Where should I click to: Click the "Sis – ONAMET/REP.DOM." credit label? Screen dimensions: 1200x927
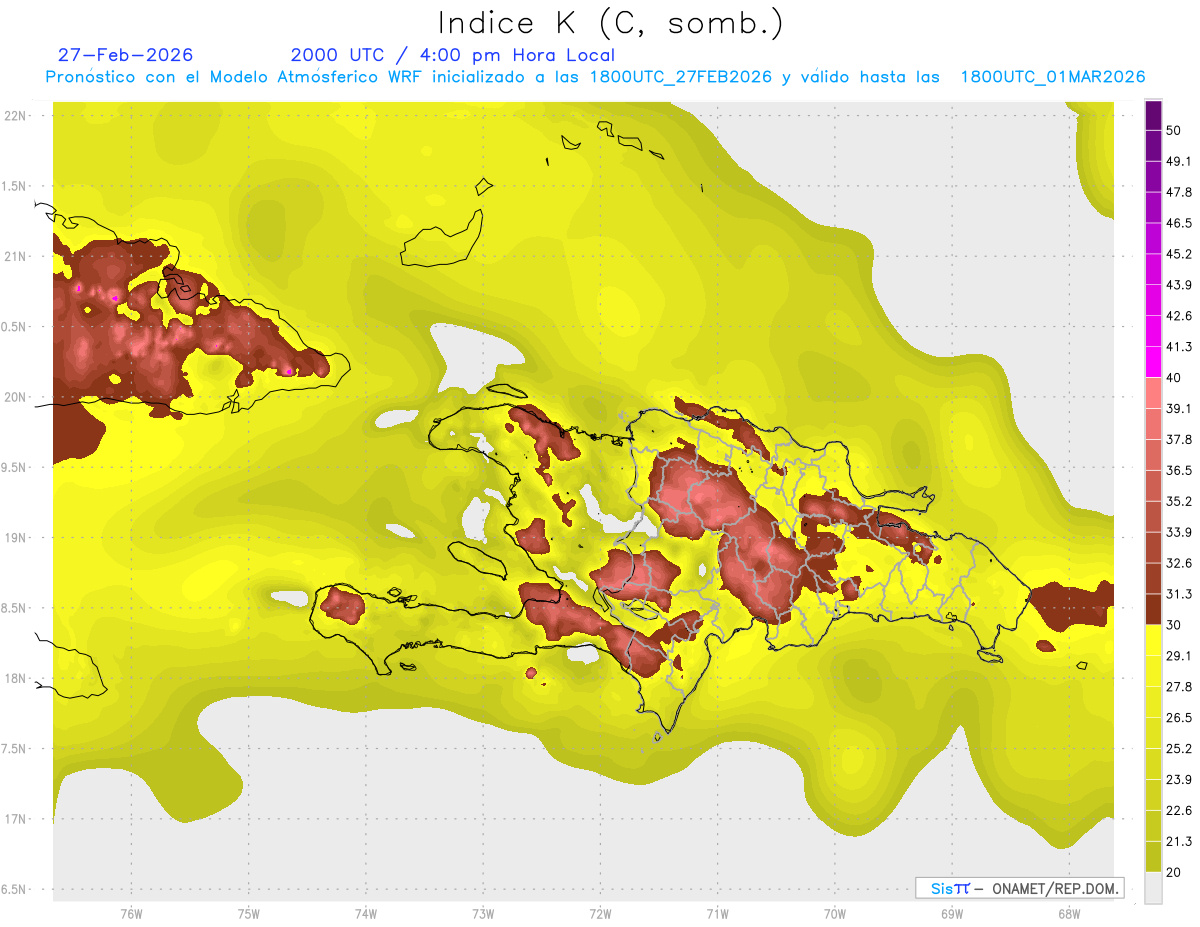point(1021,888)
